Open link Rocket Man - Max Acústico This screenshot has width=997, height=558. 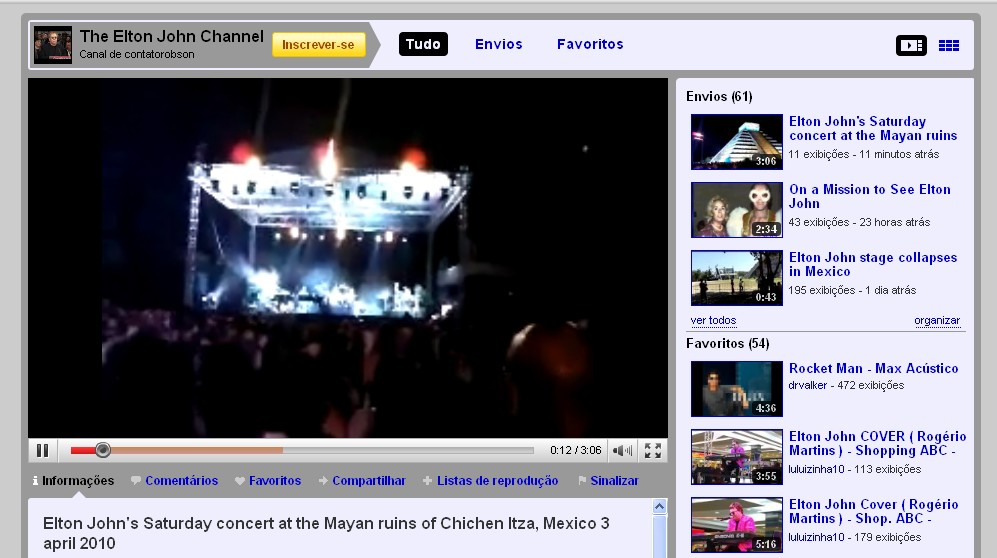point(874,368)
